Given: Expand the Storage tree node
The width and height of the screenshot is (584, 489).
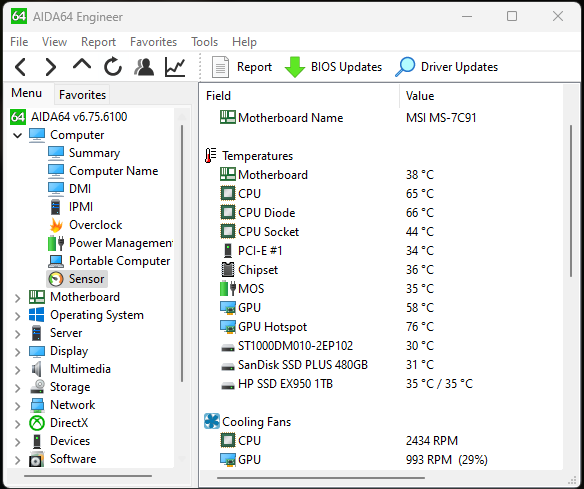Looking at the screenshot, I should 17,388.
